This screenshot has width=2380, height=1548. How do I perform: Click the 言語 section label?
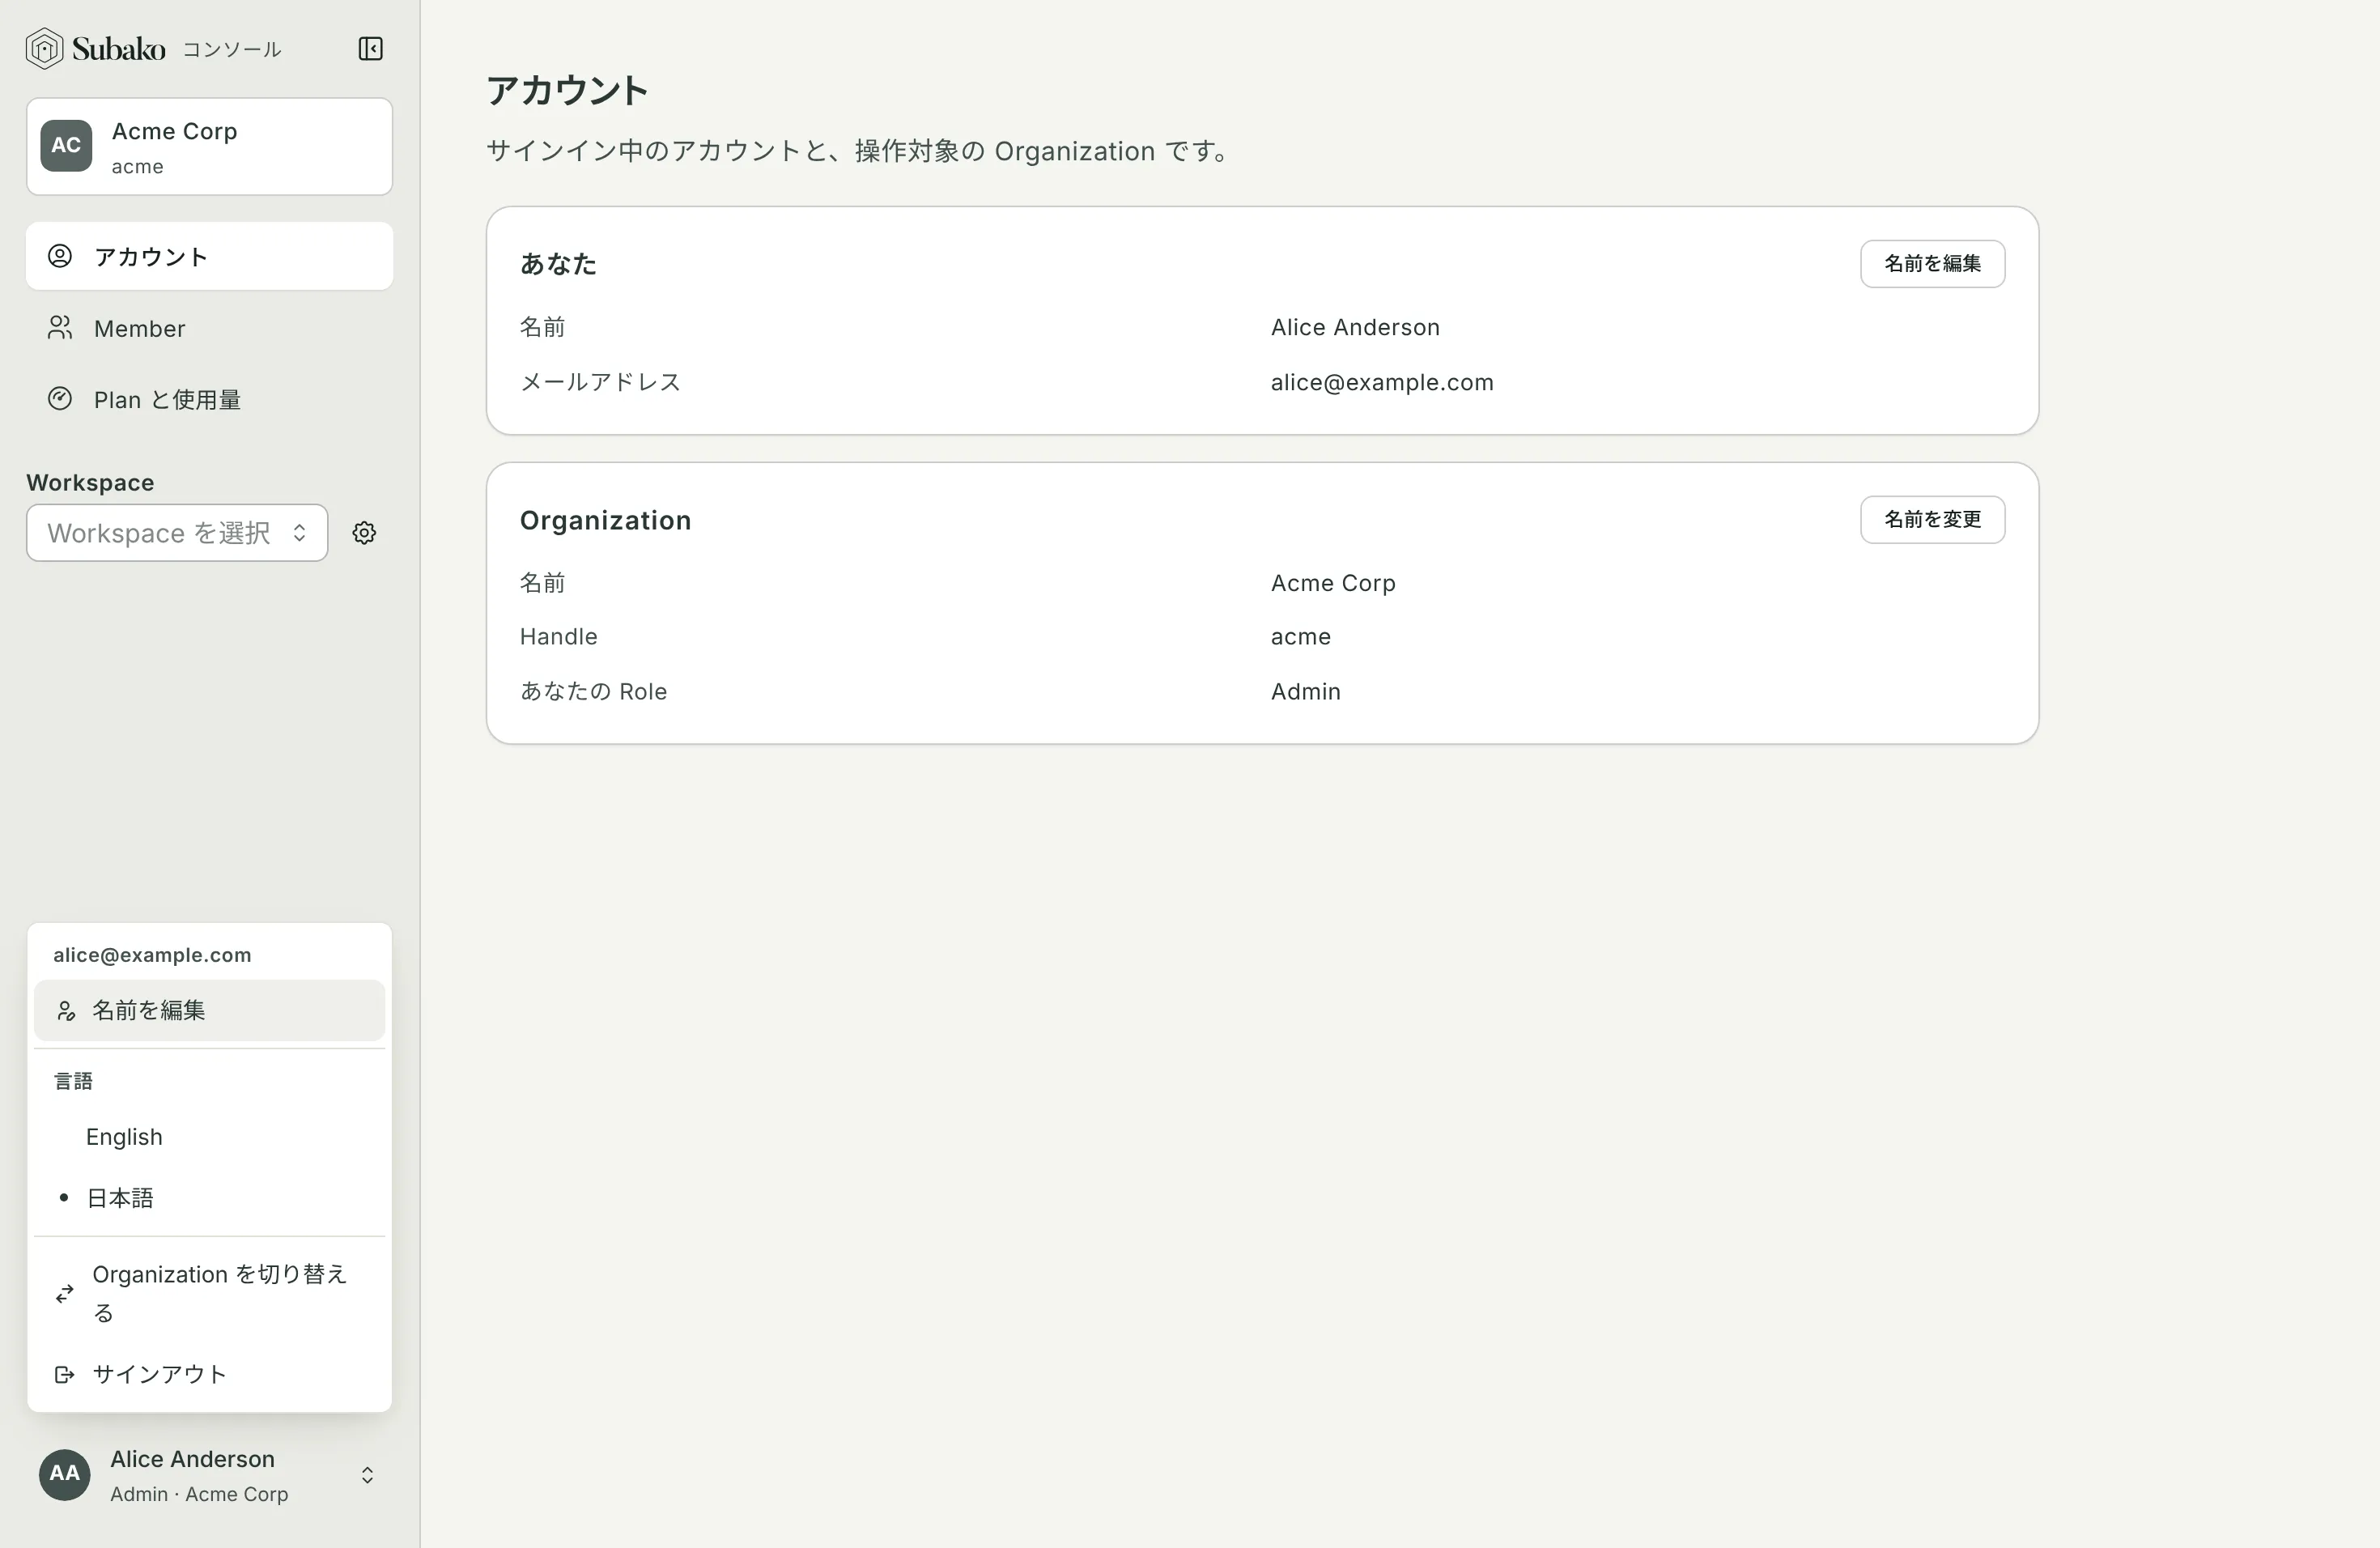click(x=73, y=1081)
